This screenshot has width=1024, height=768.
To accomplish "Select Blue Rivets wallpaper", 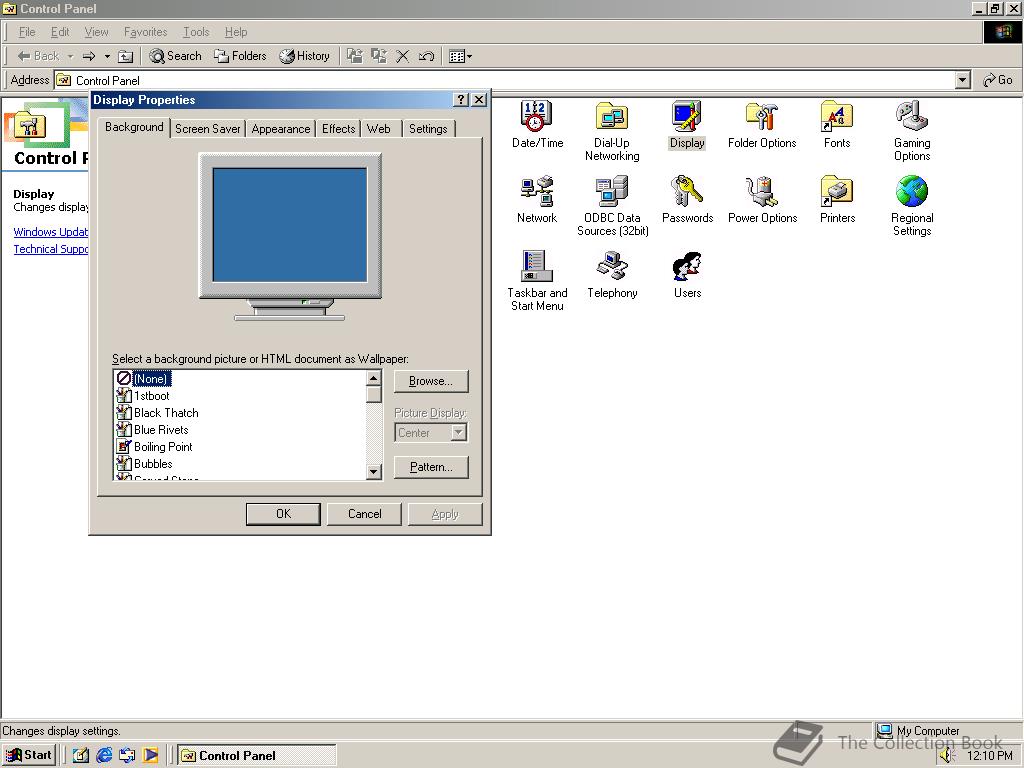I will pyautogui.click(x=153, y=430).
